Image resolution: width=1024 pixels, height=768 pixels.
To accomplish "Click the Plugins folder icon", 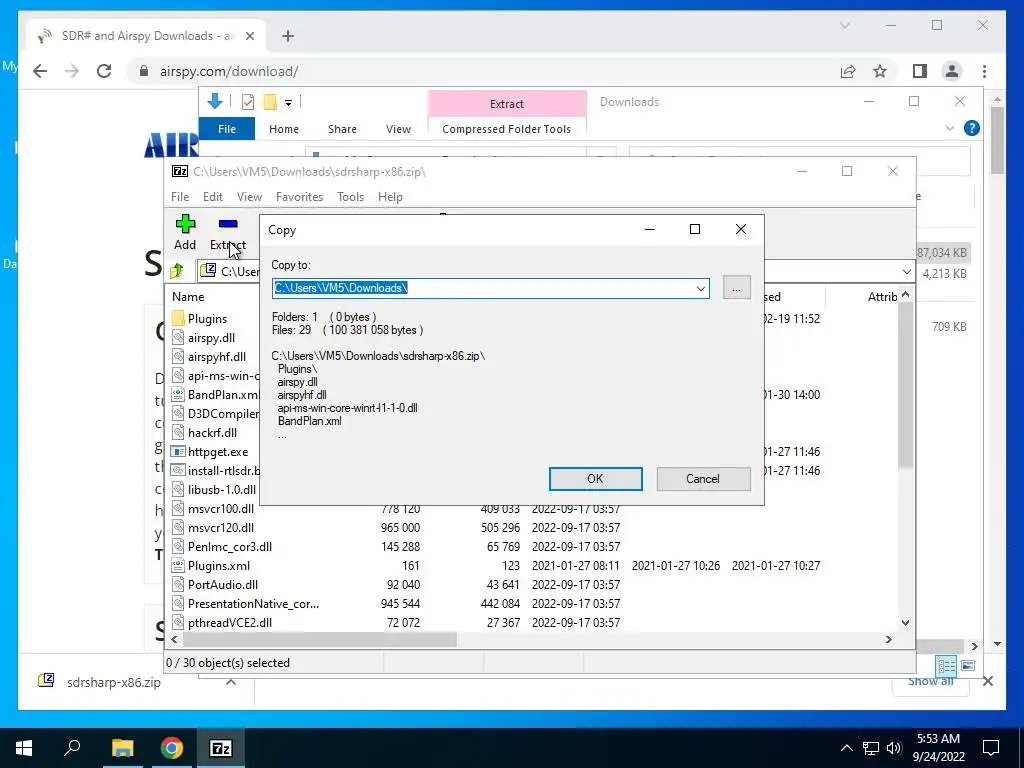I will [x=178, y=318].
